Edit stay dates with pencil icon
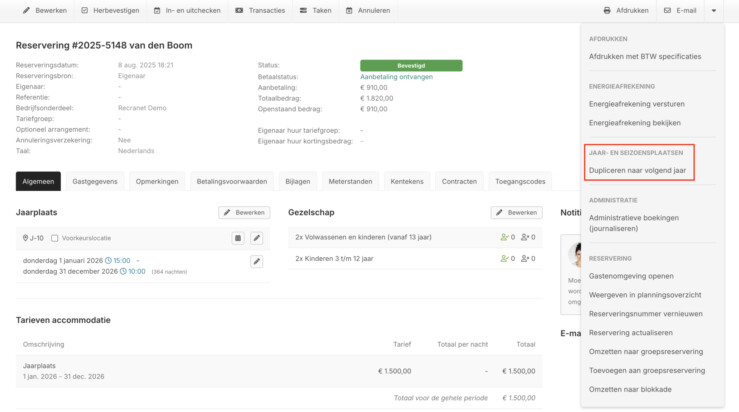Screen dimensions: 739x412 click(256, 261)
